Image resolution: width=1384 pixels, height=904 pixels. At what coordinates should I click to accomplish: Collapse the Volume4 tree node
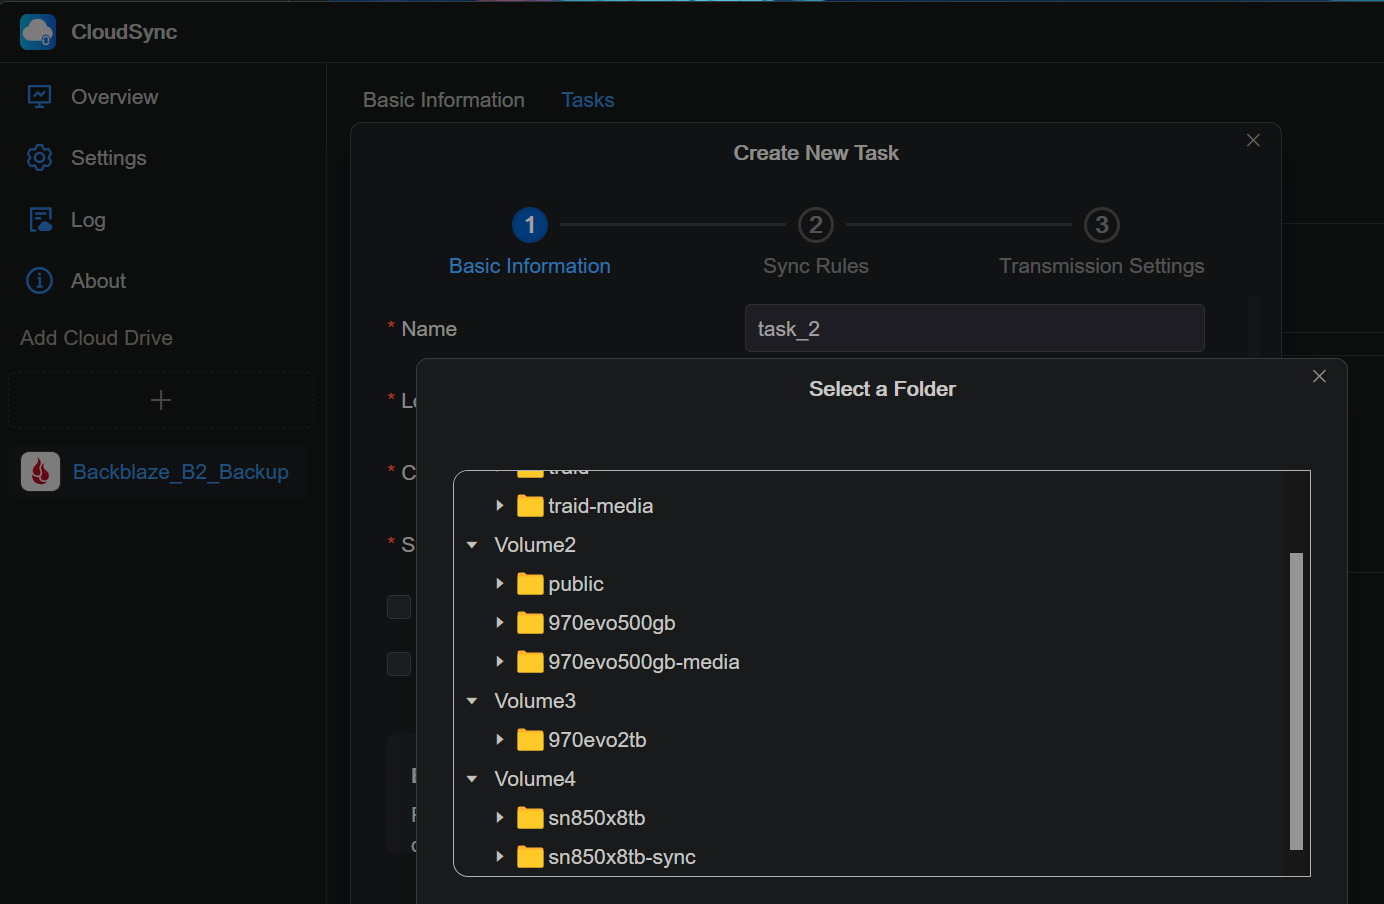point(472,779)
